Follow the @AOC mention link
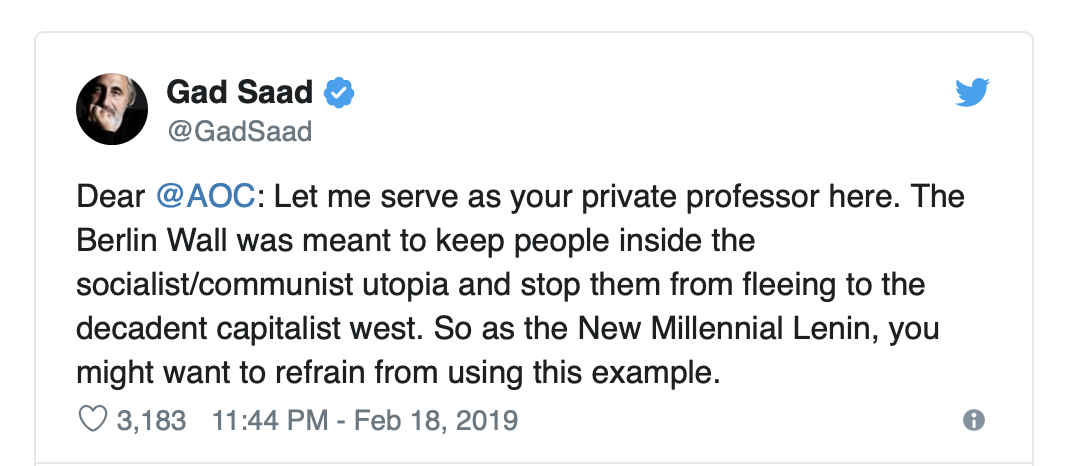Screen dimensions: 1066x466 (205, 197)
